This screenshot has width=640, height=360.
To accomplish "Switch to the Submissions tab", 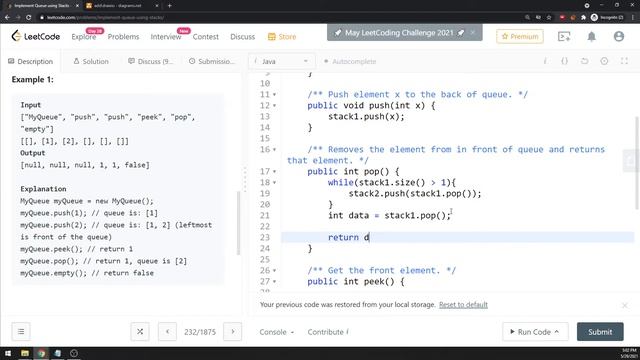I will click(x=212, y=61).
